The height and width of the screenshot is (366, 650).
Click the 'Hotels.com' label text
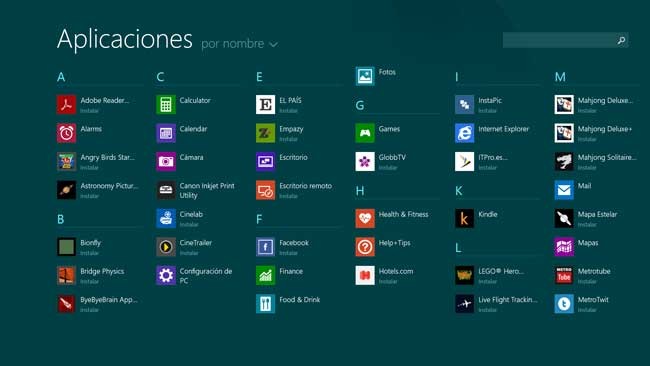click(x=396, y=271)
